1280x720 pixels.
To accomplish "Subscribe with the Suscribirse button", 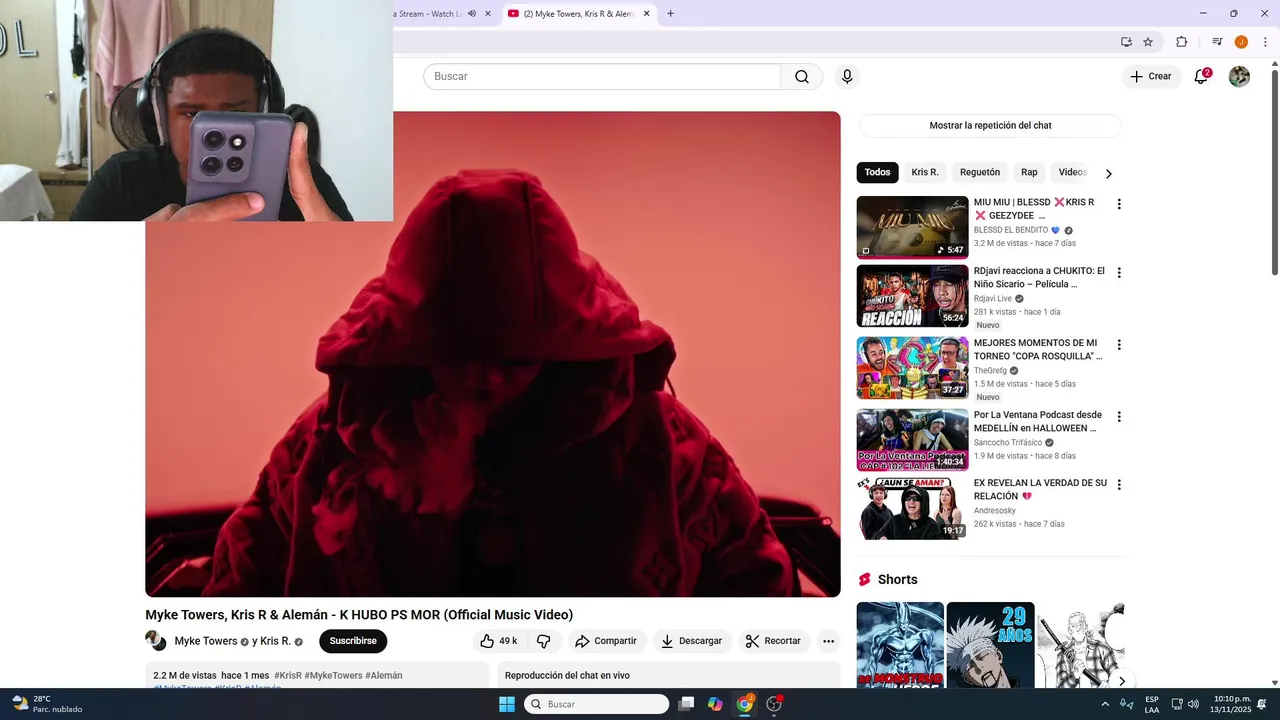I will (x=353, y=641).
